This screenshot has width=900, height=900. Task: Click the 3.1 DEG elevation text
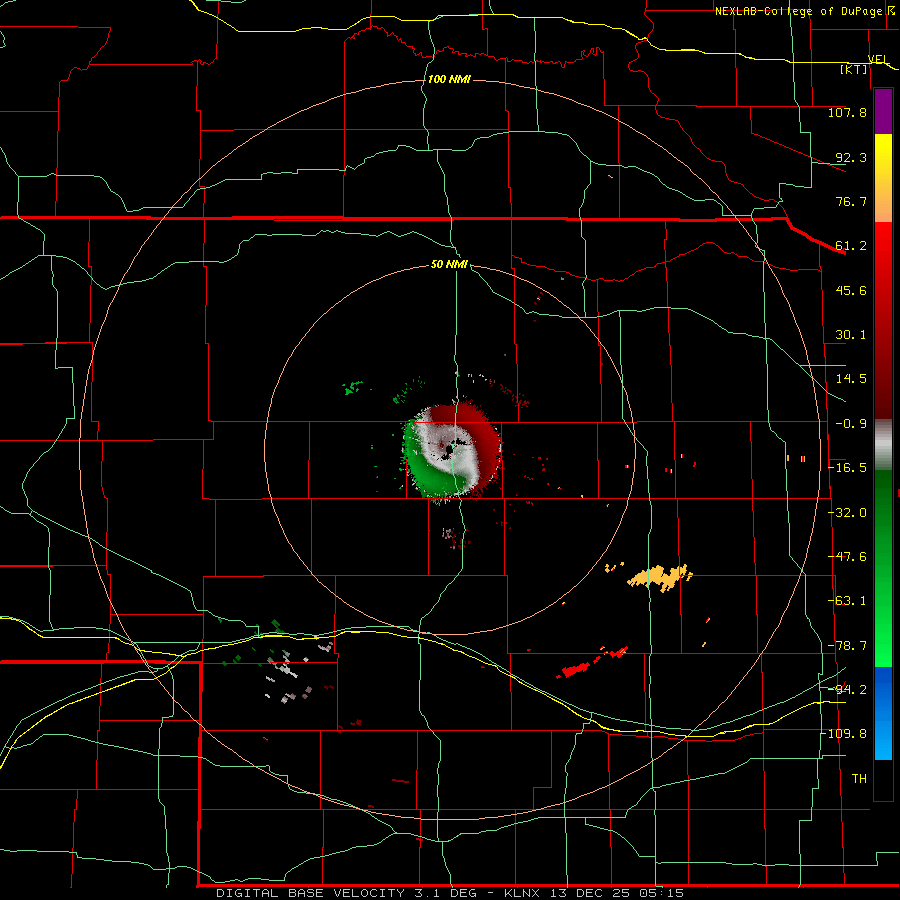445,893
